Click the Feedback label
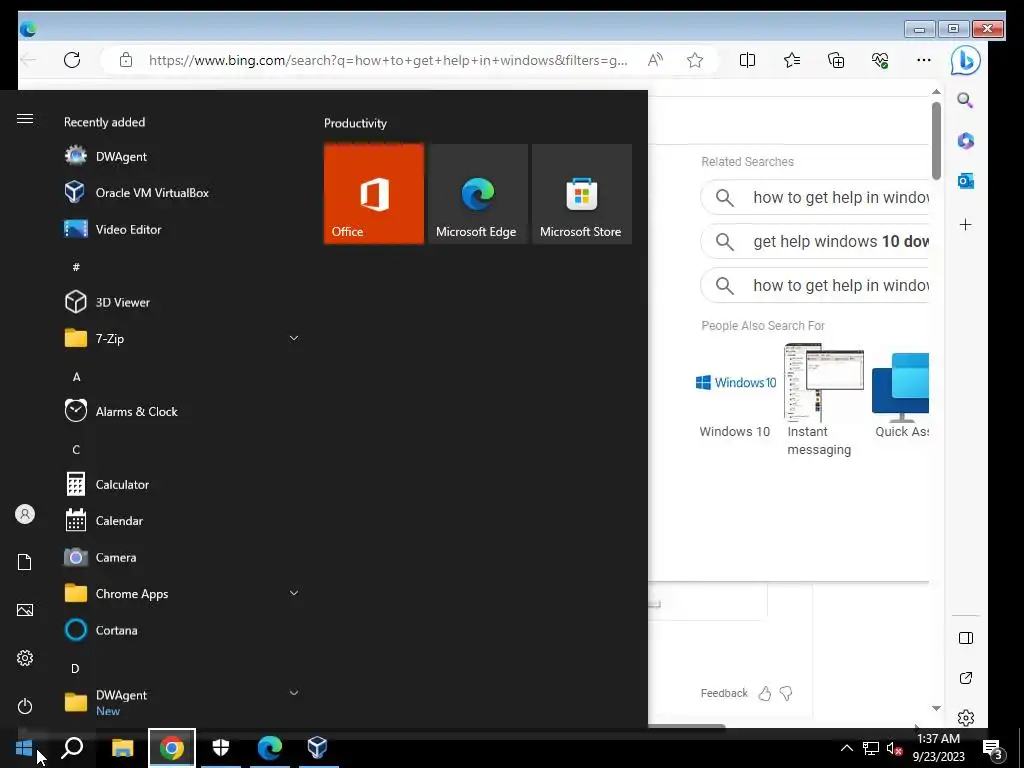Image resolution: width=1024 pixels, height=768 pixels. pyautogui.click(x=724, y=694)
